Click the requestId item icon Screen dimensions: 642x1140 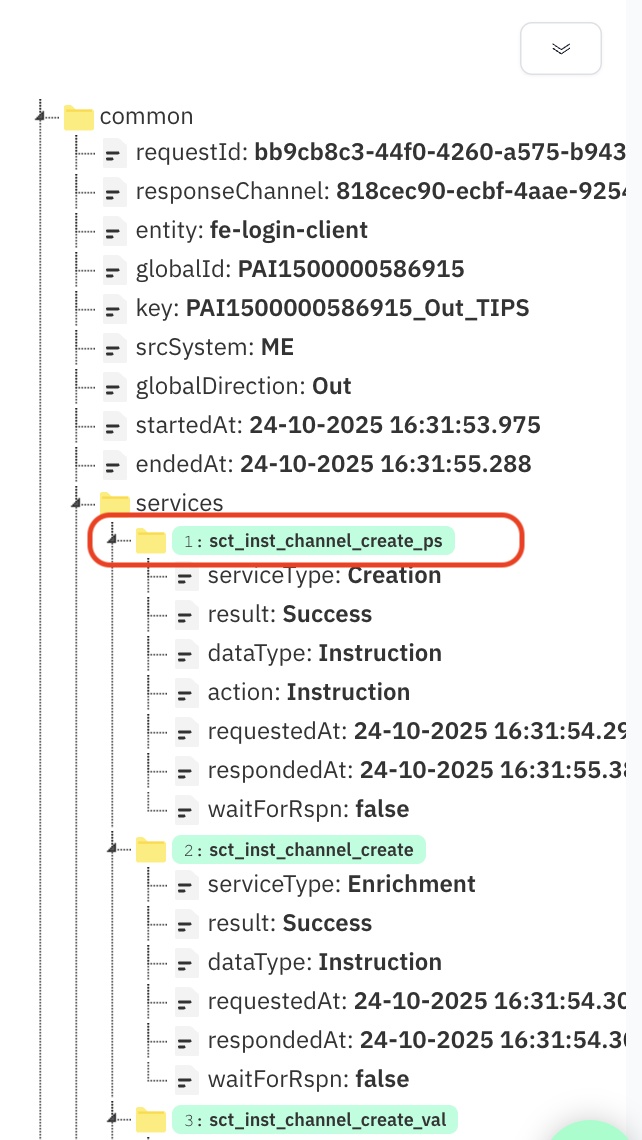tap(115, 153)
